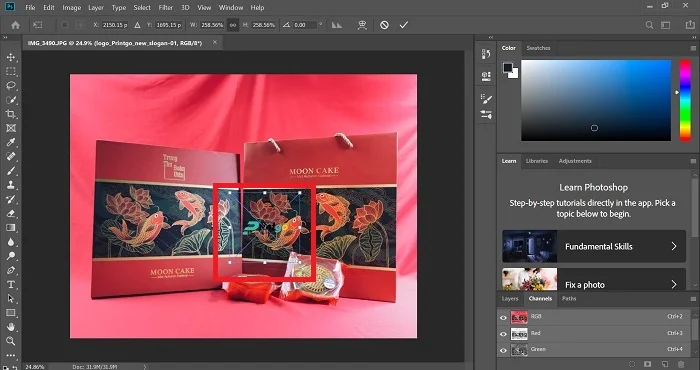Select the Dodge tool
This screenshot has height=370, width=700.
coord(11,256)
